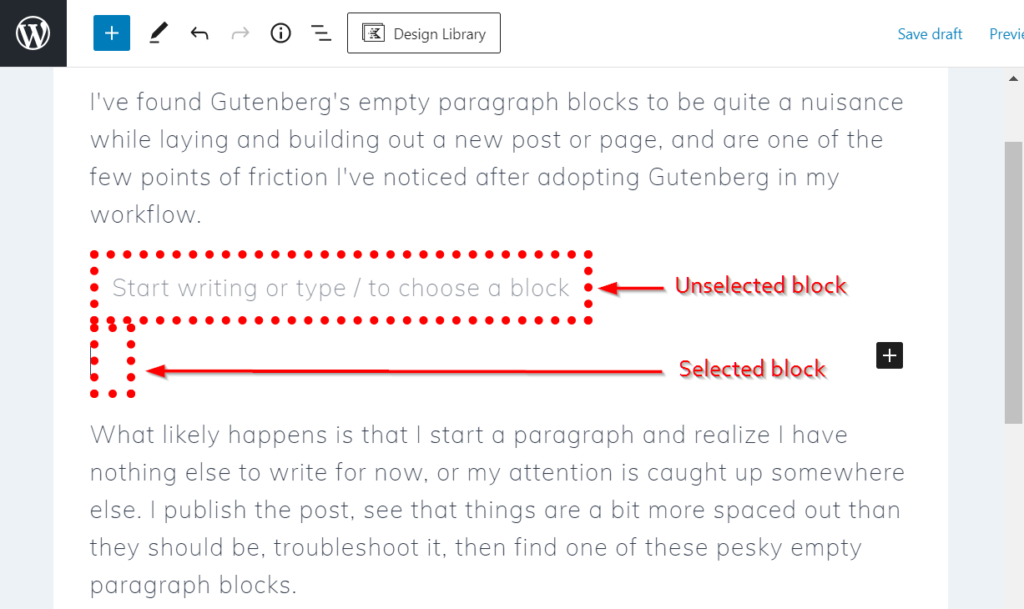
Task: Undo the last change
Action: tap(199, 33)
